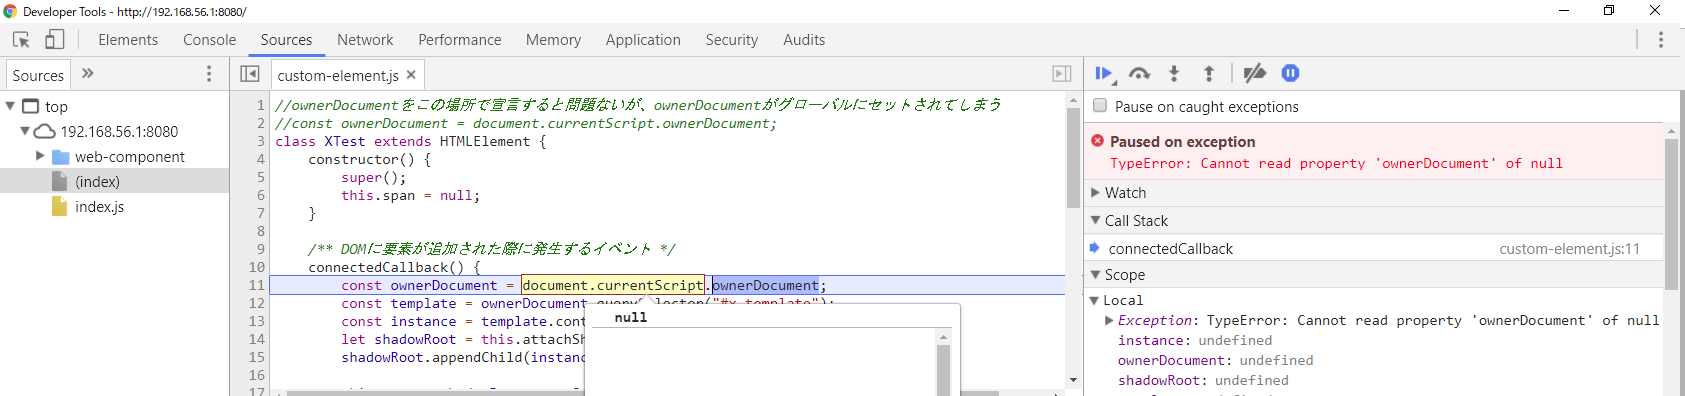This screenshot has height=396, width=1685.
Task: Click the Paused on exception message
Action: [1182, 142]
